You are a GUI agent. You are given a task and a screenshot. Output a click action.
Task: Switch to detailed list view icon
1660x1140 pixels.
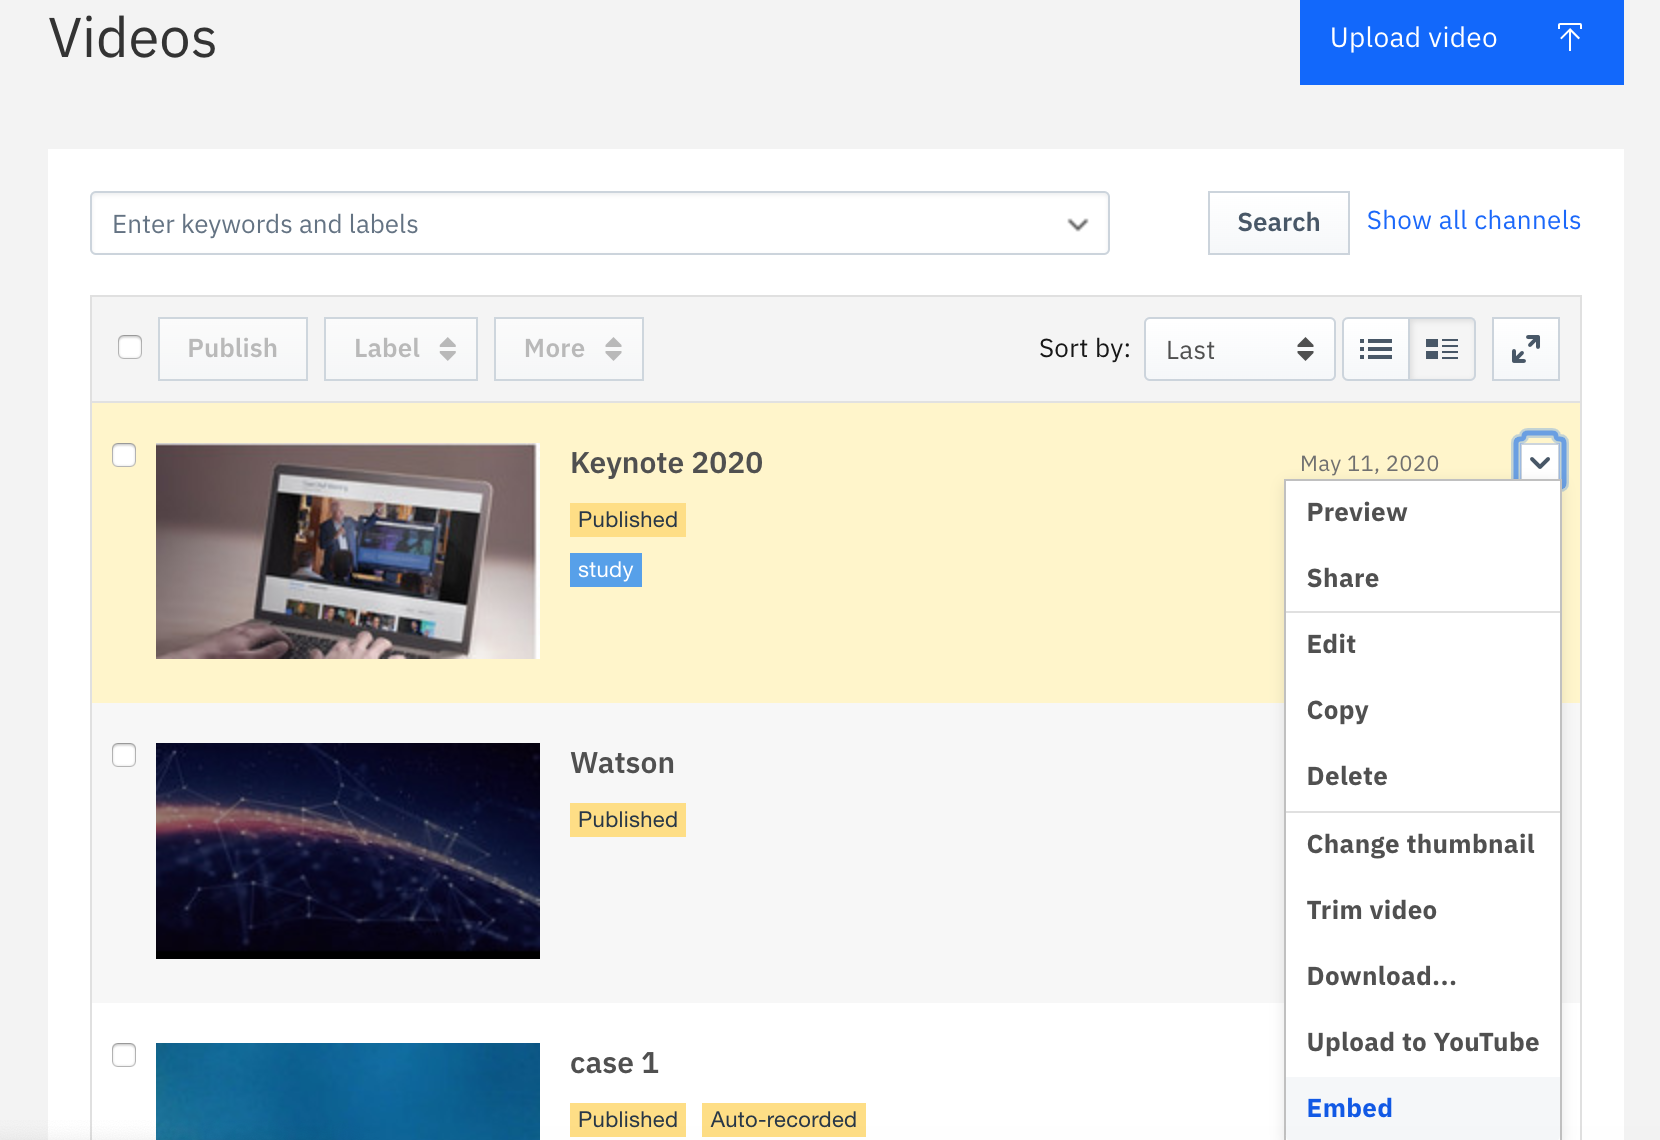pos(1442,349)
